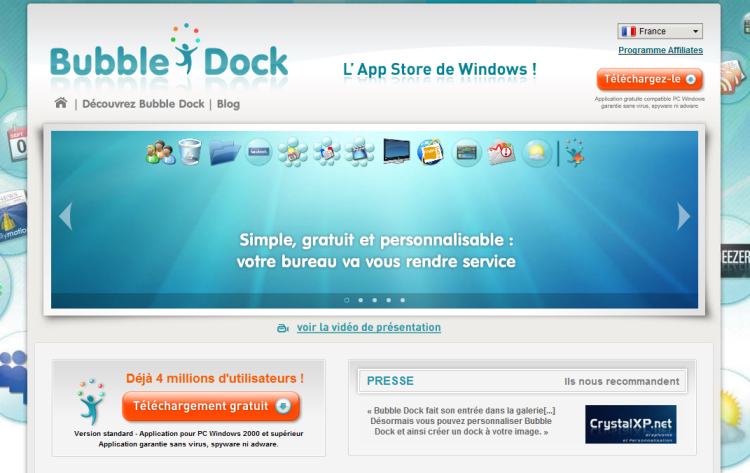Go to previous slide with left arrow

coord(66,216)
